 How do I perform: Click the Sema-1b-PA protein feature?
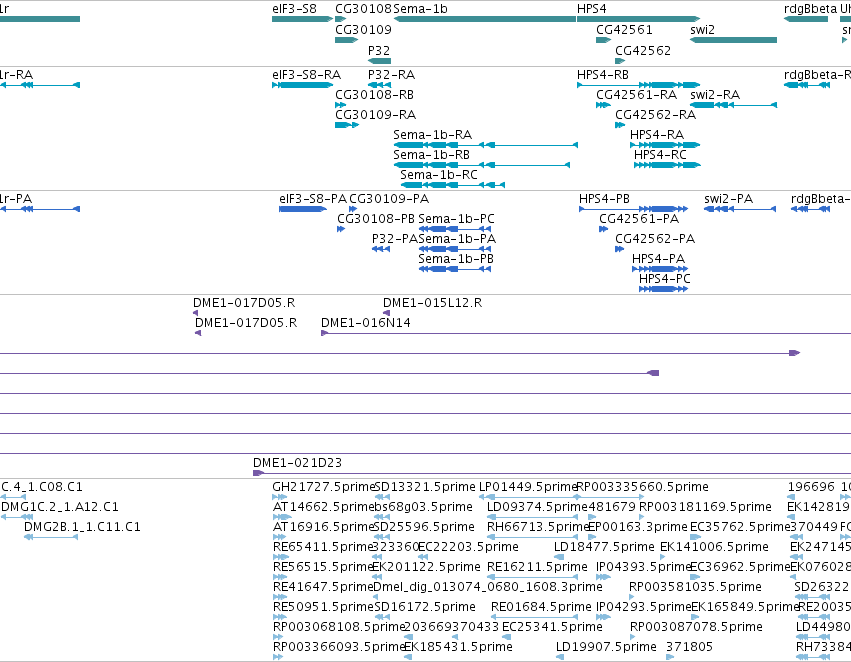(455, 249)
